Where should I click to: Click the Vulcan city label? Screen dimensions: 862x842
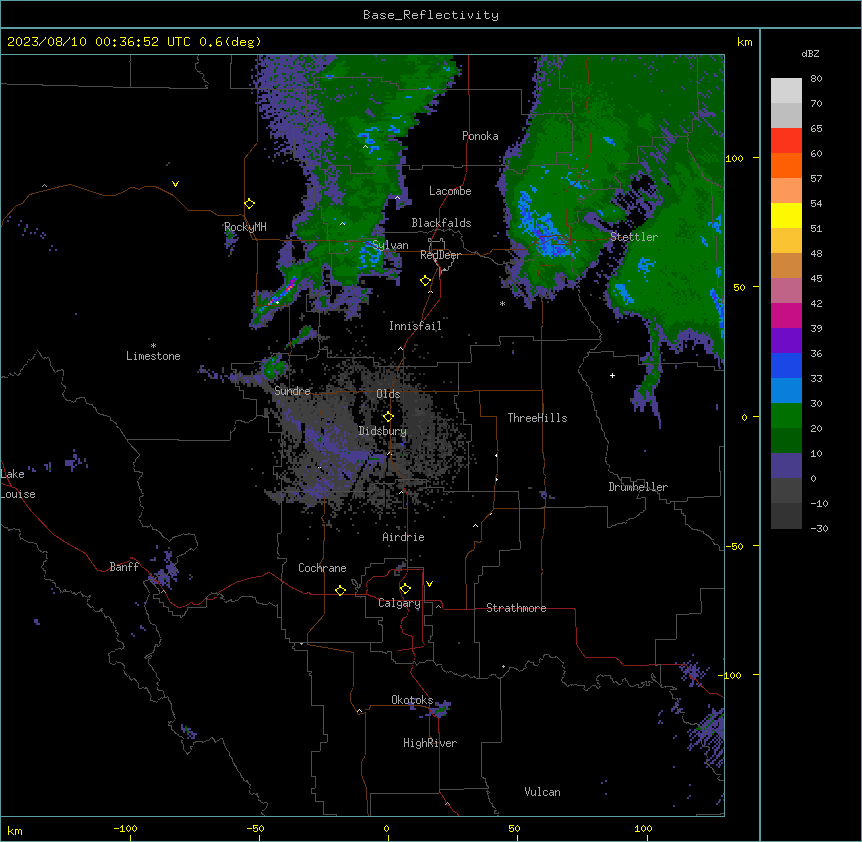(x=543, y=792)
